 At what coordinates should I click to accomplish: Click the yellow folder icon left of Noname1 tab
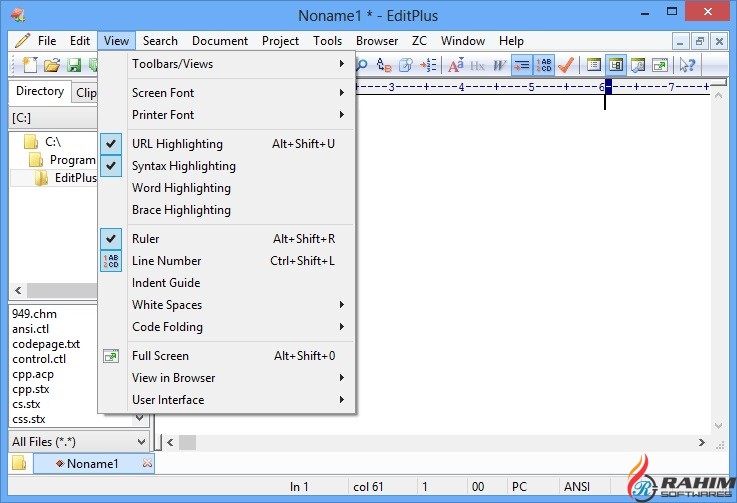19,464
